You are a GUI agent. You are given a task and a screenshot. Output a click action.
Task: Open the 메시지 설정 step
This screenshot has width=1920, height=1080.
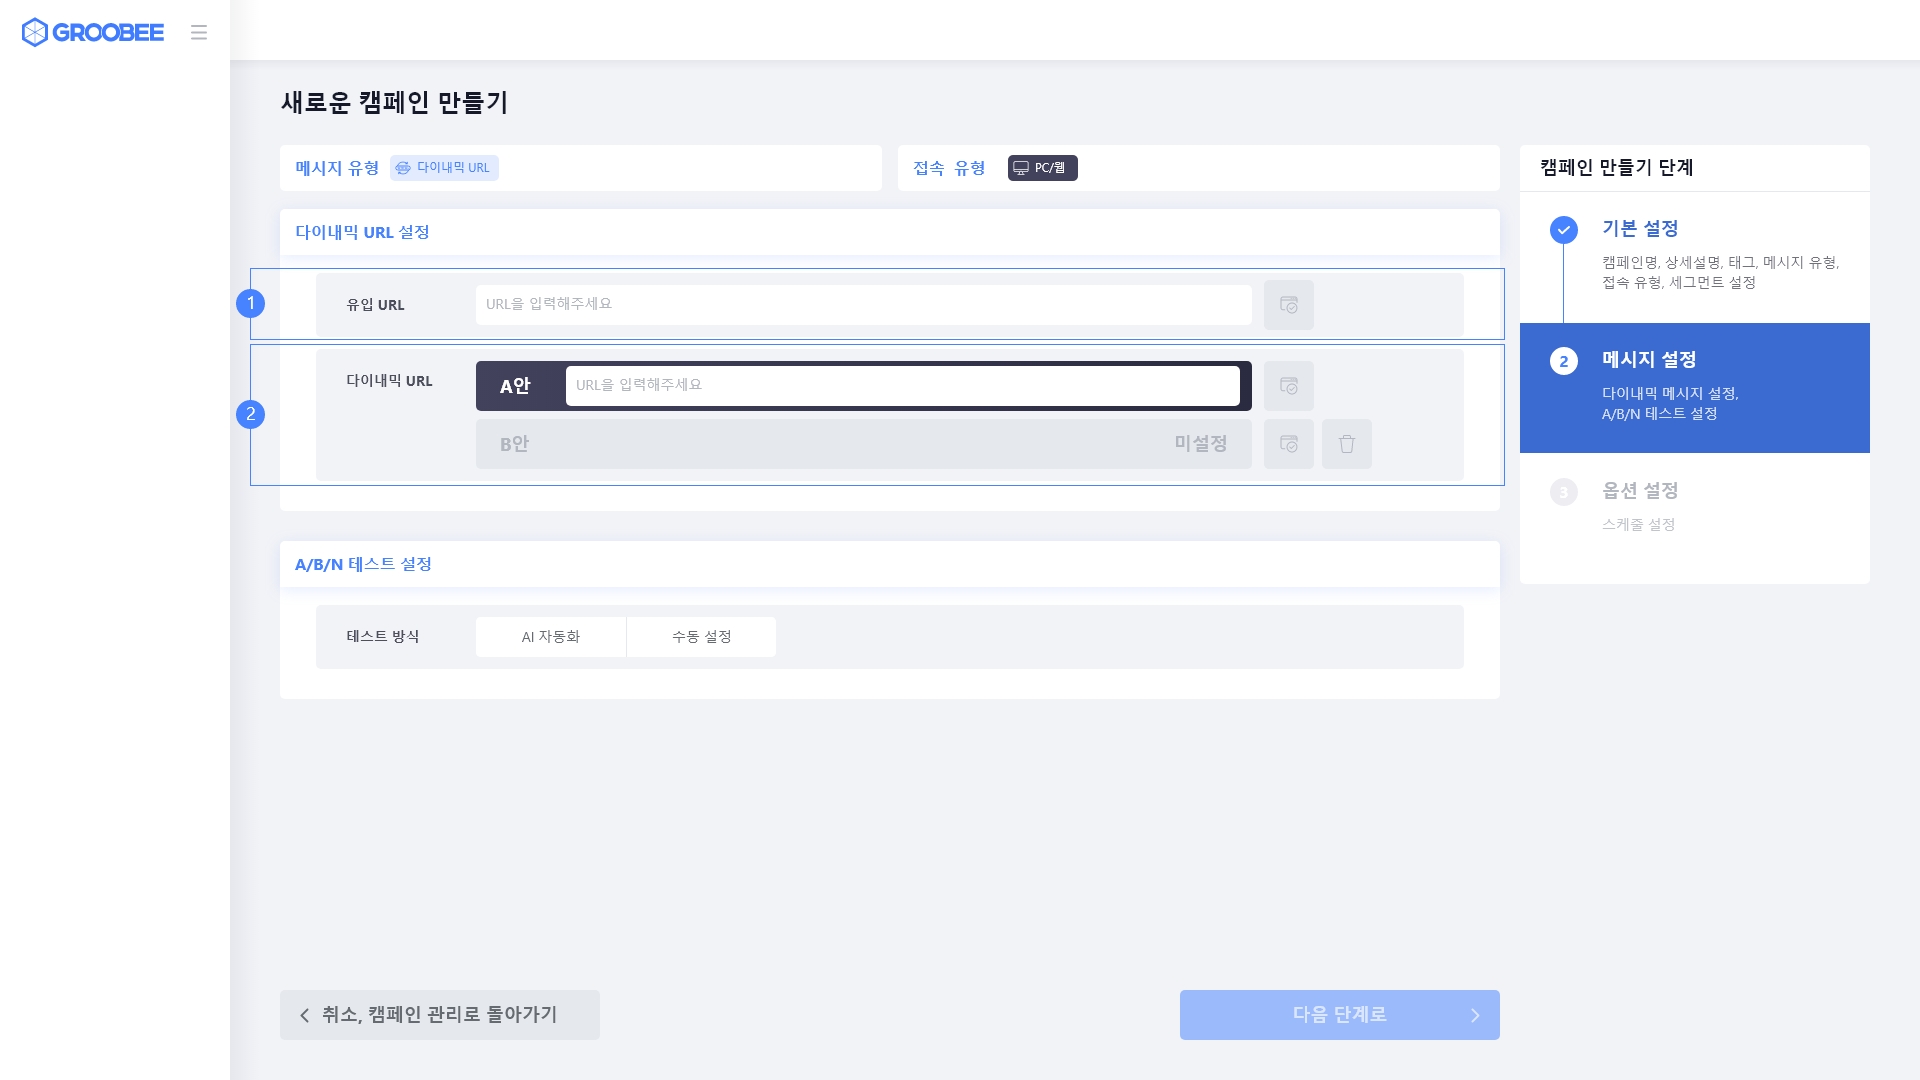(x=1648, y=360)
